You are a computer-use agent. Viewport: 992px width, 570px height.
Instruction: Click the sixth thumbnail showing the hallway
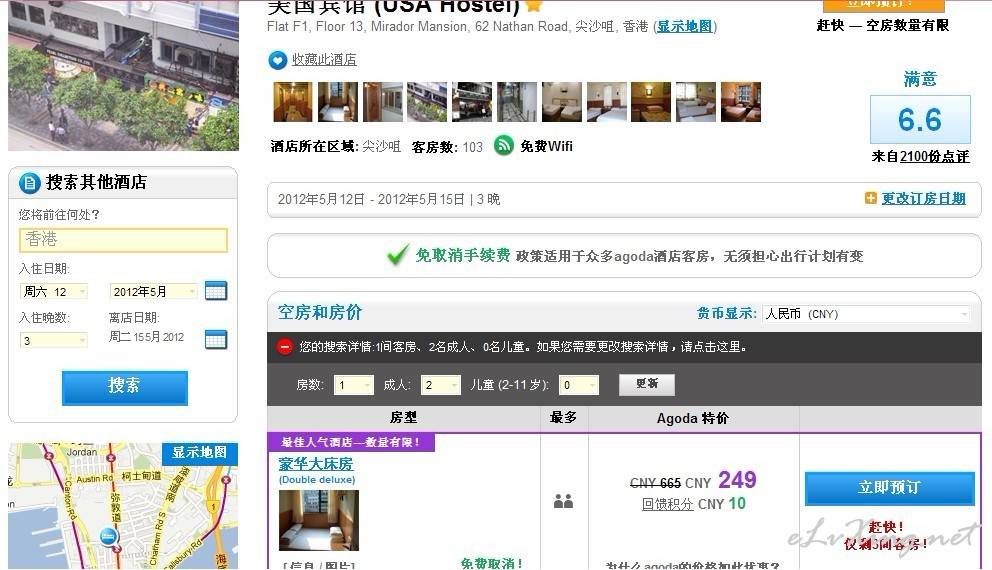click(517, 101)
